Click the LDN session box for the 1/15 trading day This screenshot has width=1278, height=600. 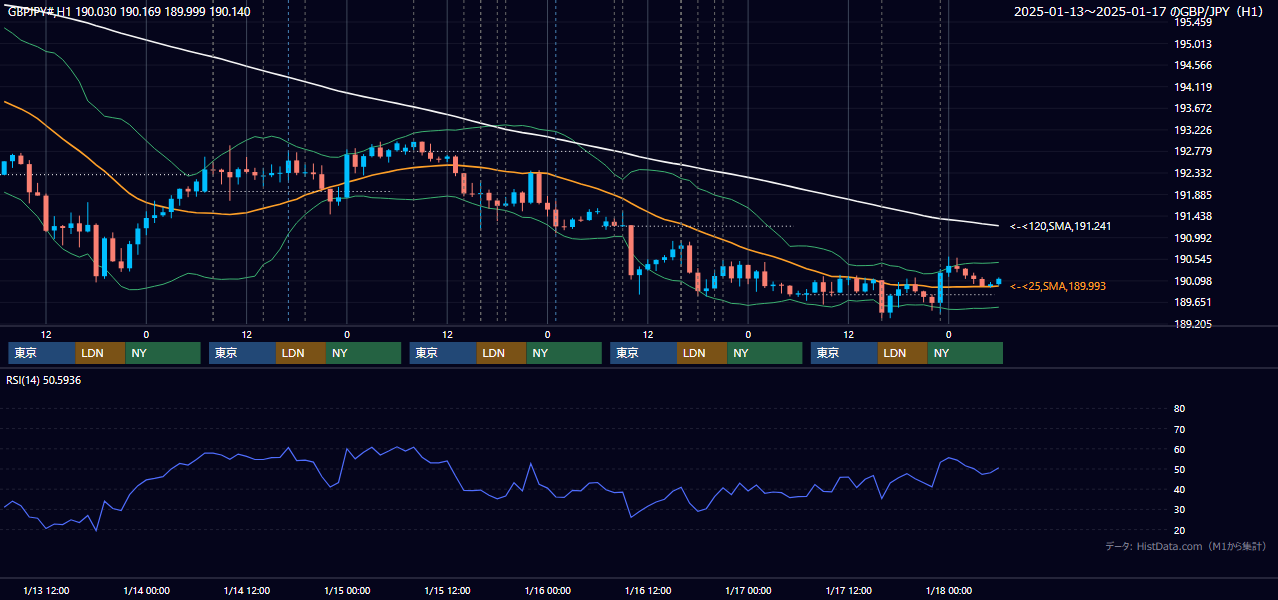(502, 353)
